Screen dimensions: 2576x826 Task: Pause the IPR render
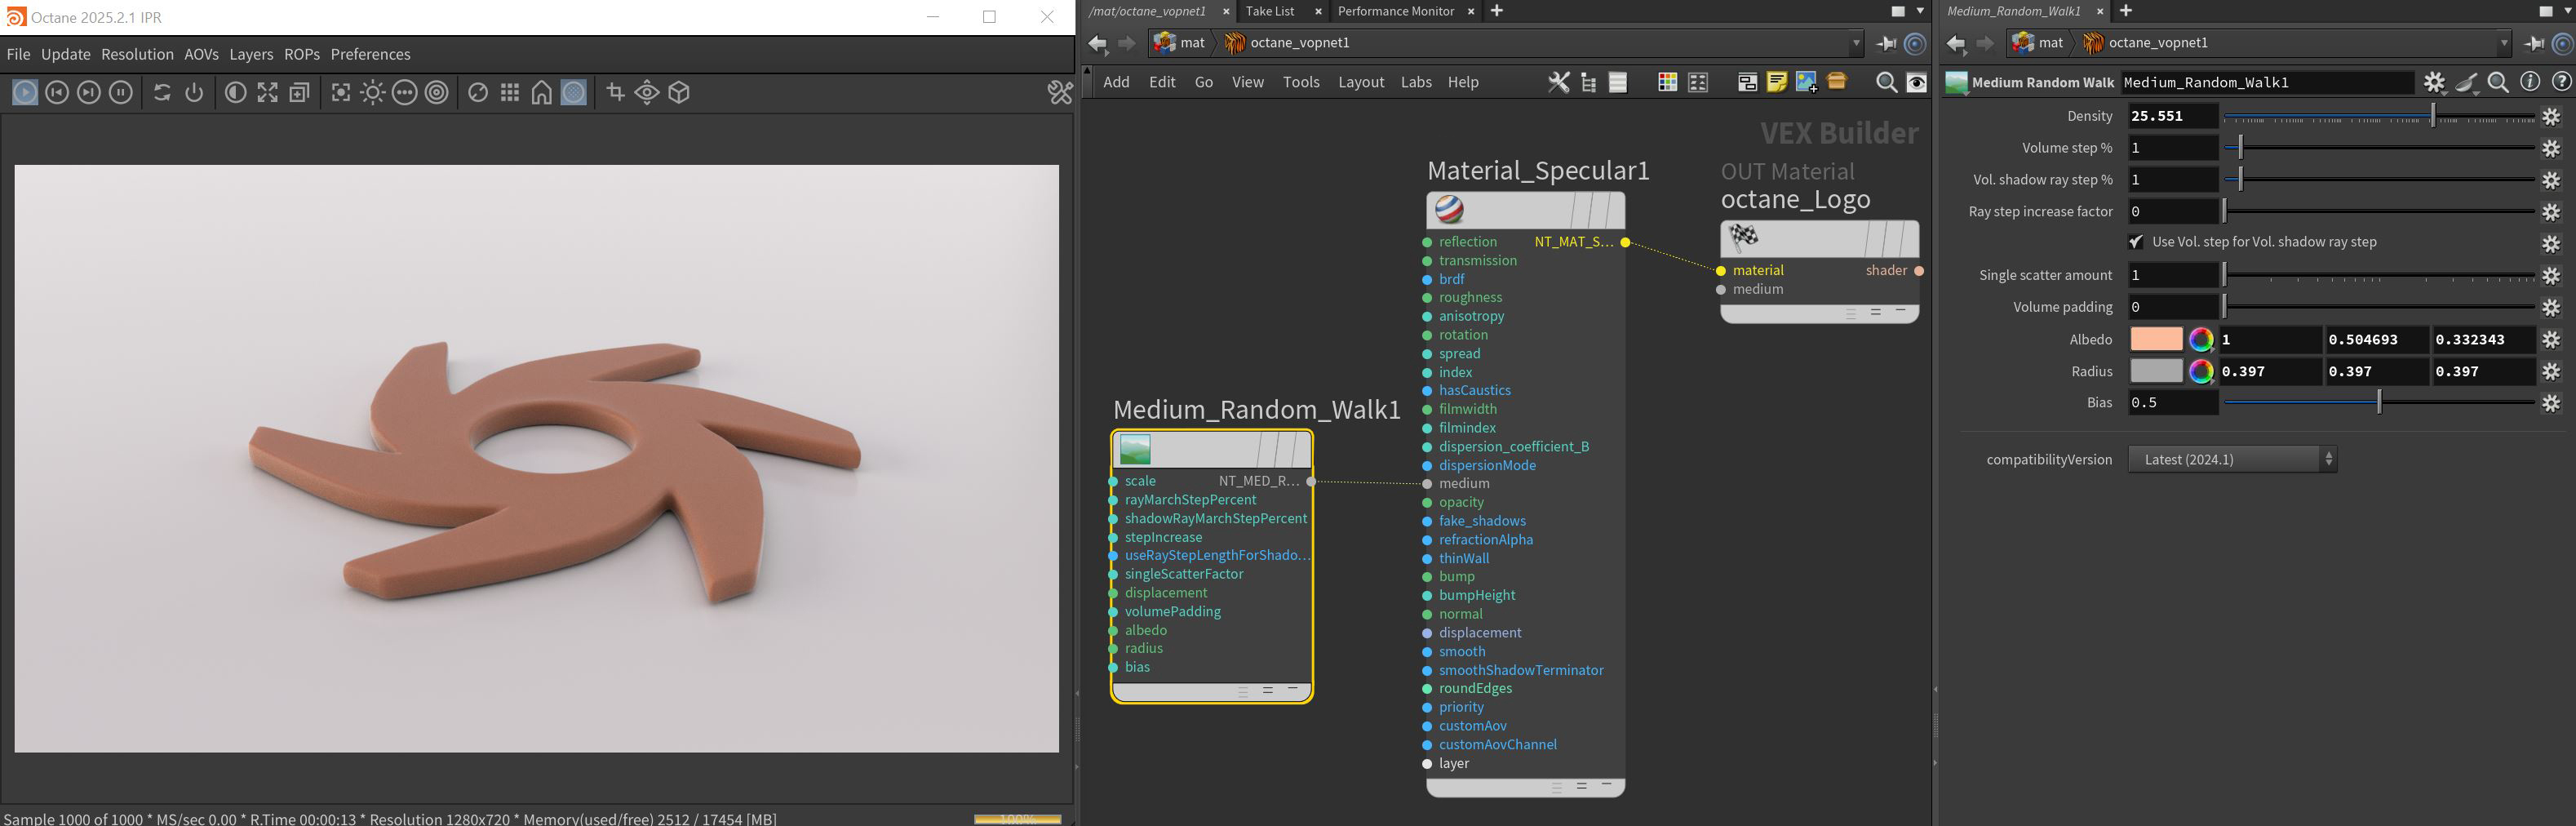tap(120, 93)
